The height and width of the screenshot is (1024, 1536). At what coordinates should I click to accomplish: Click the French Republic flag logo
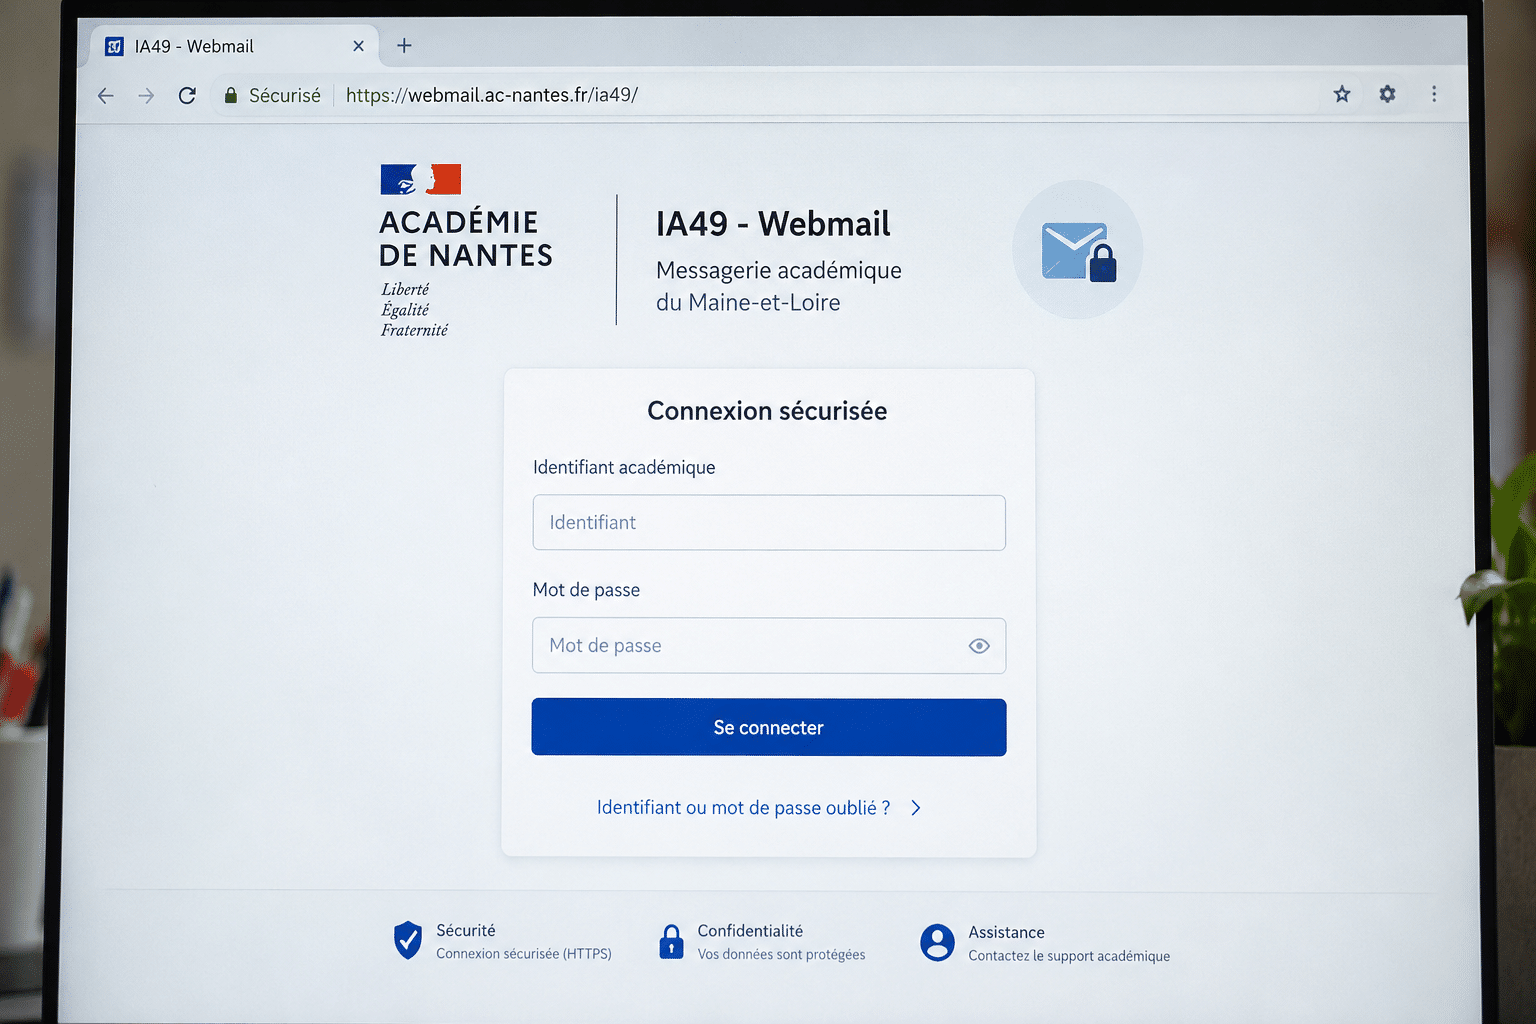pyautogui.click(x=420, y=179)
